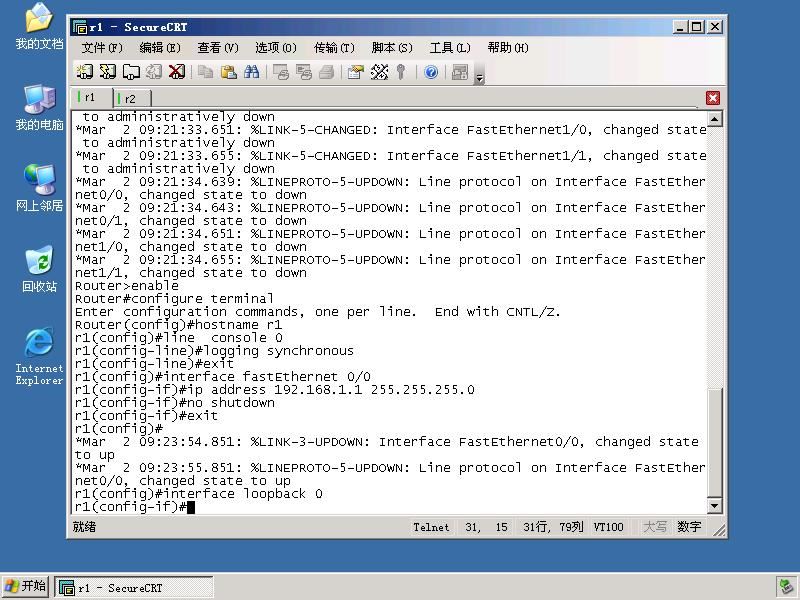
Task: Click the vertical scrollbar thumb
Action: pos(715,442)
